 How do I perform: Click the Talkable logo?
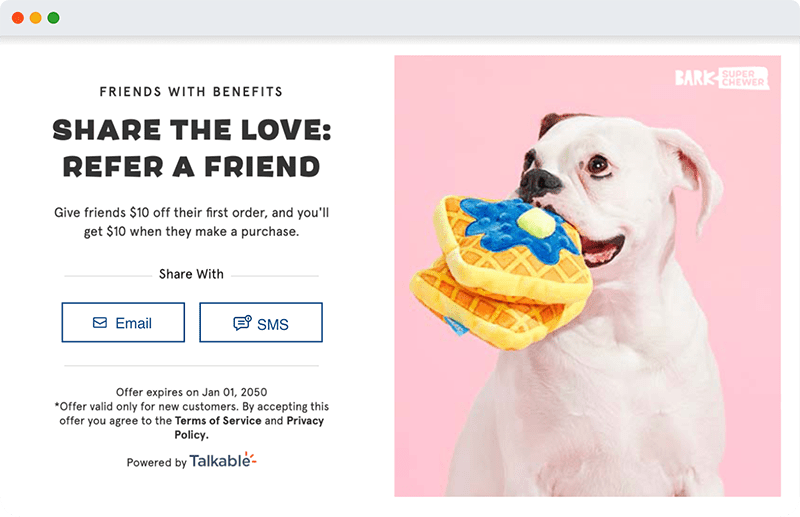(x=223, y=460)
